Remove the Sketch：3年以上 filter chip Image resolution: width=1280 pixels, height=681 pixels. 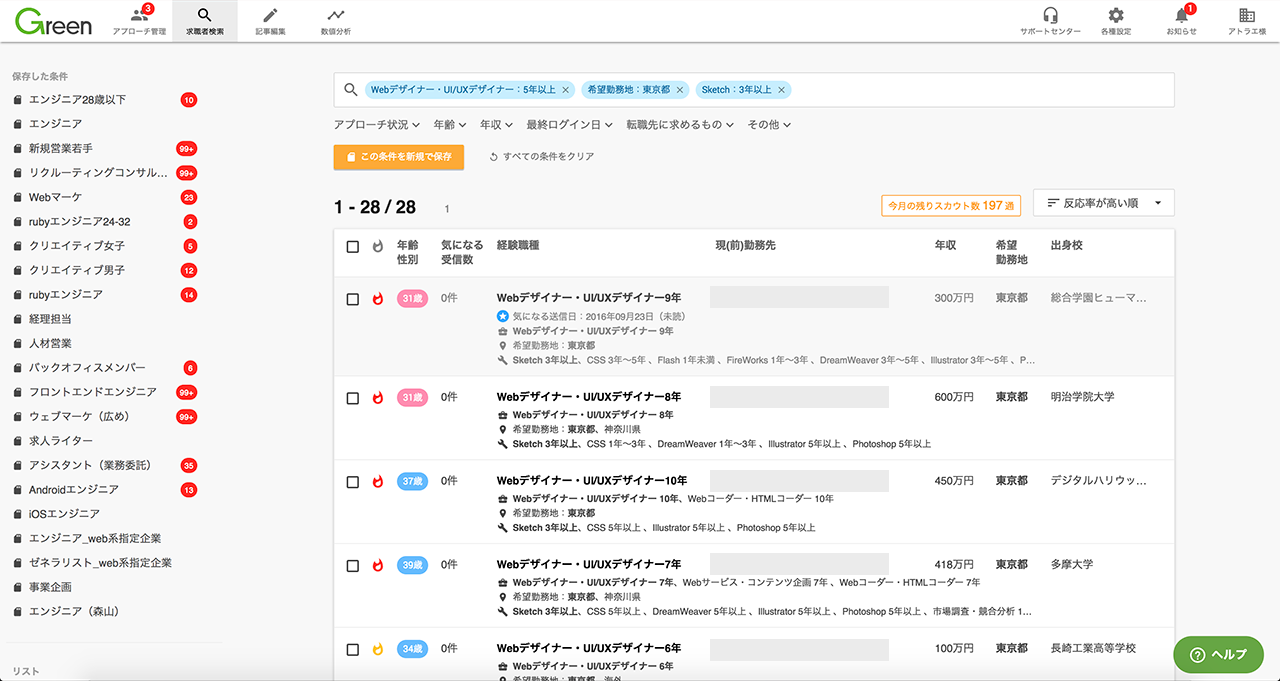pos(782,90)
